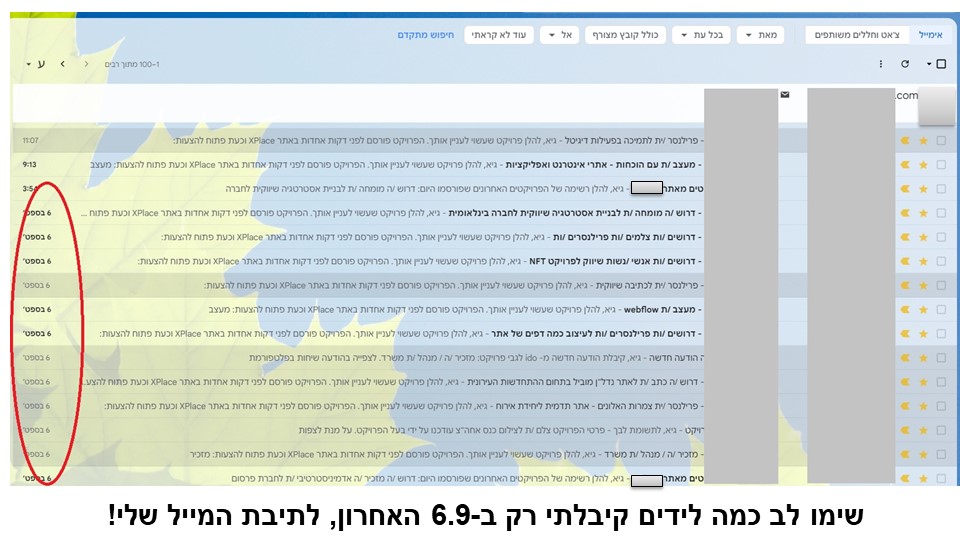
Task: Expand the 'אל' (To) filter dropdown
Action: [558, 35]
